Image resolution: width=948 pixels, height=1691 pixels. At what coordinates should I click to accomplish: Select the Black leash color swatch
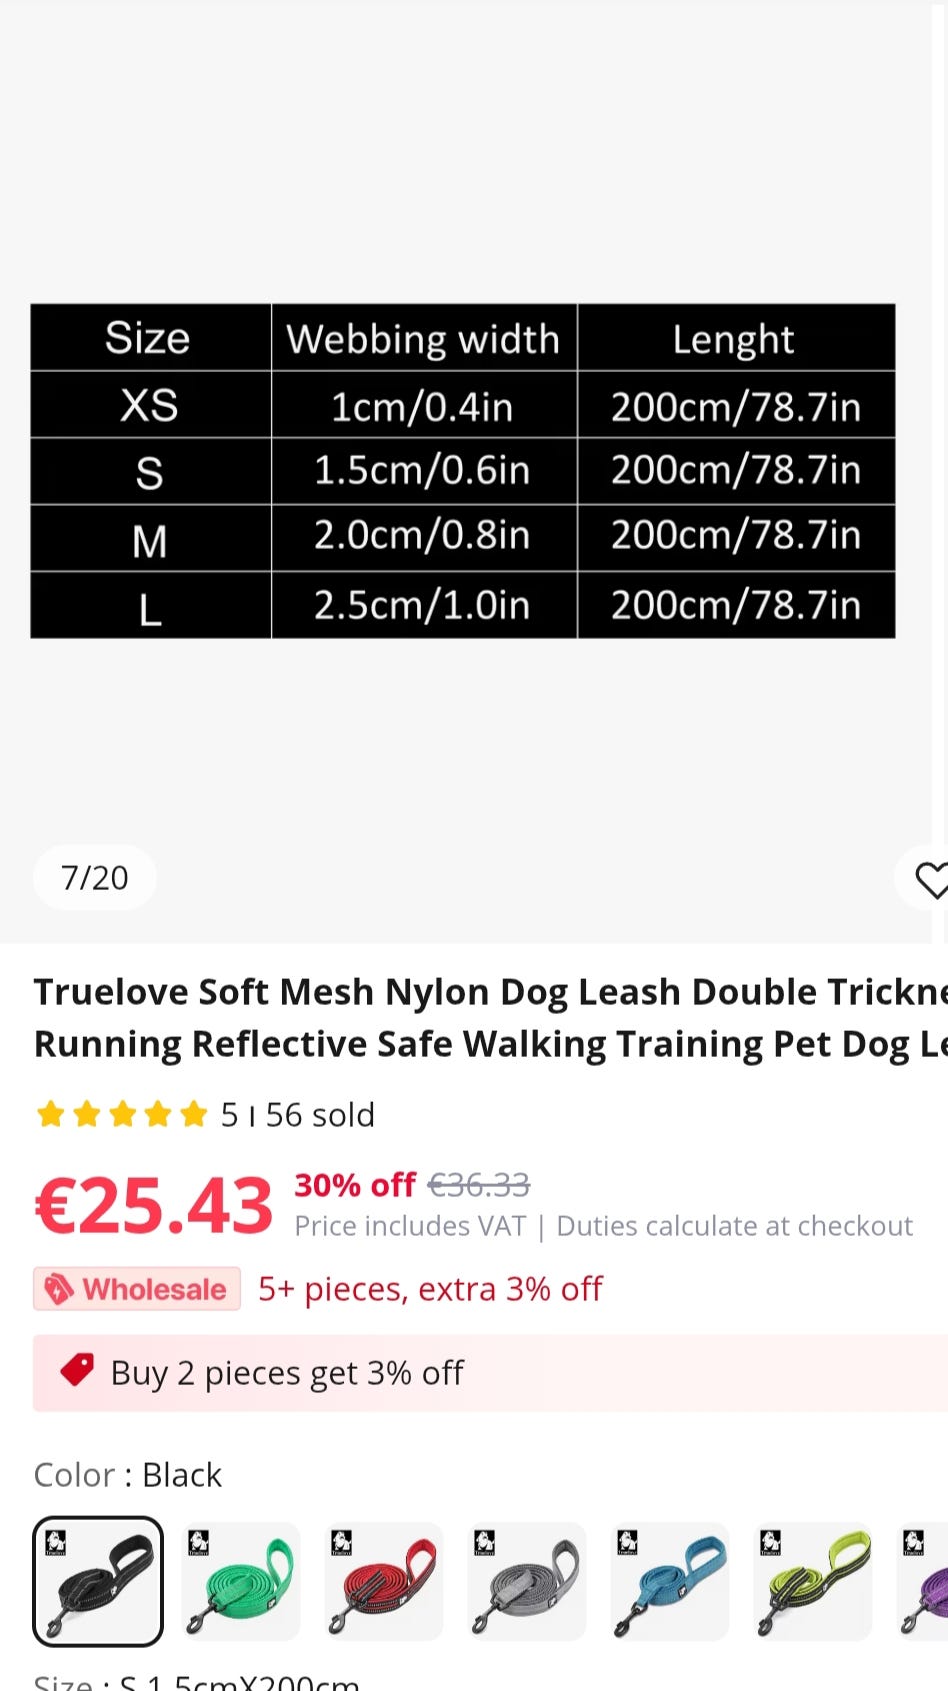(x=98, y=1581)
